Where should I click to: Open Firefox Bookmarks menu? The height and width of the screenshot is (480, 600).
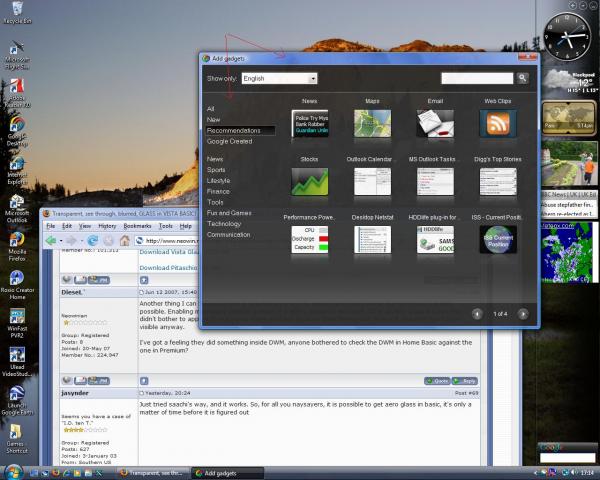137,226
